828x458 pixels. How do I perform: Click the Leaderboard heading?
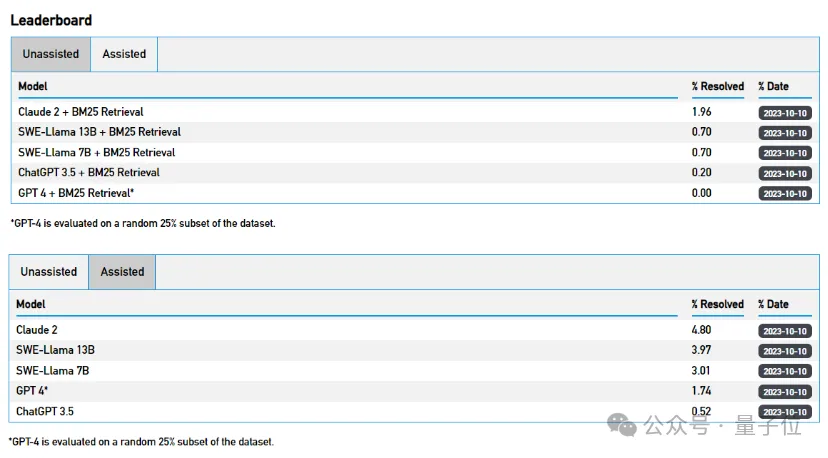(x=51, y=20)
